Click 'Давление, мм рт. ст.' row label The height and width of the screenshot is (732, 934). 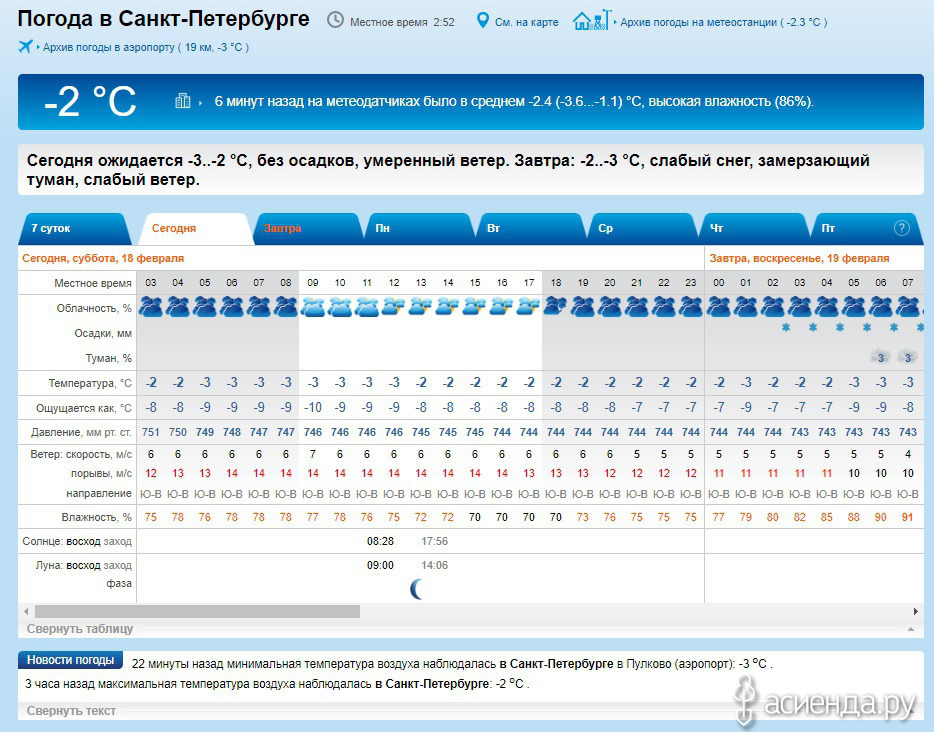point(82,432)
